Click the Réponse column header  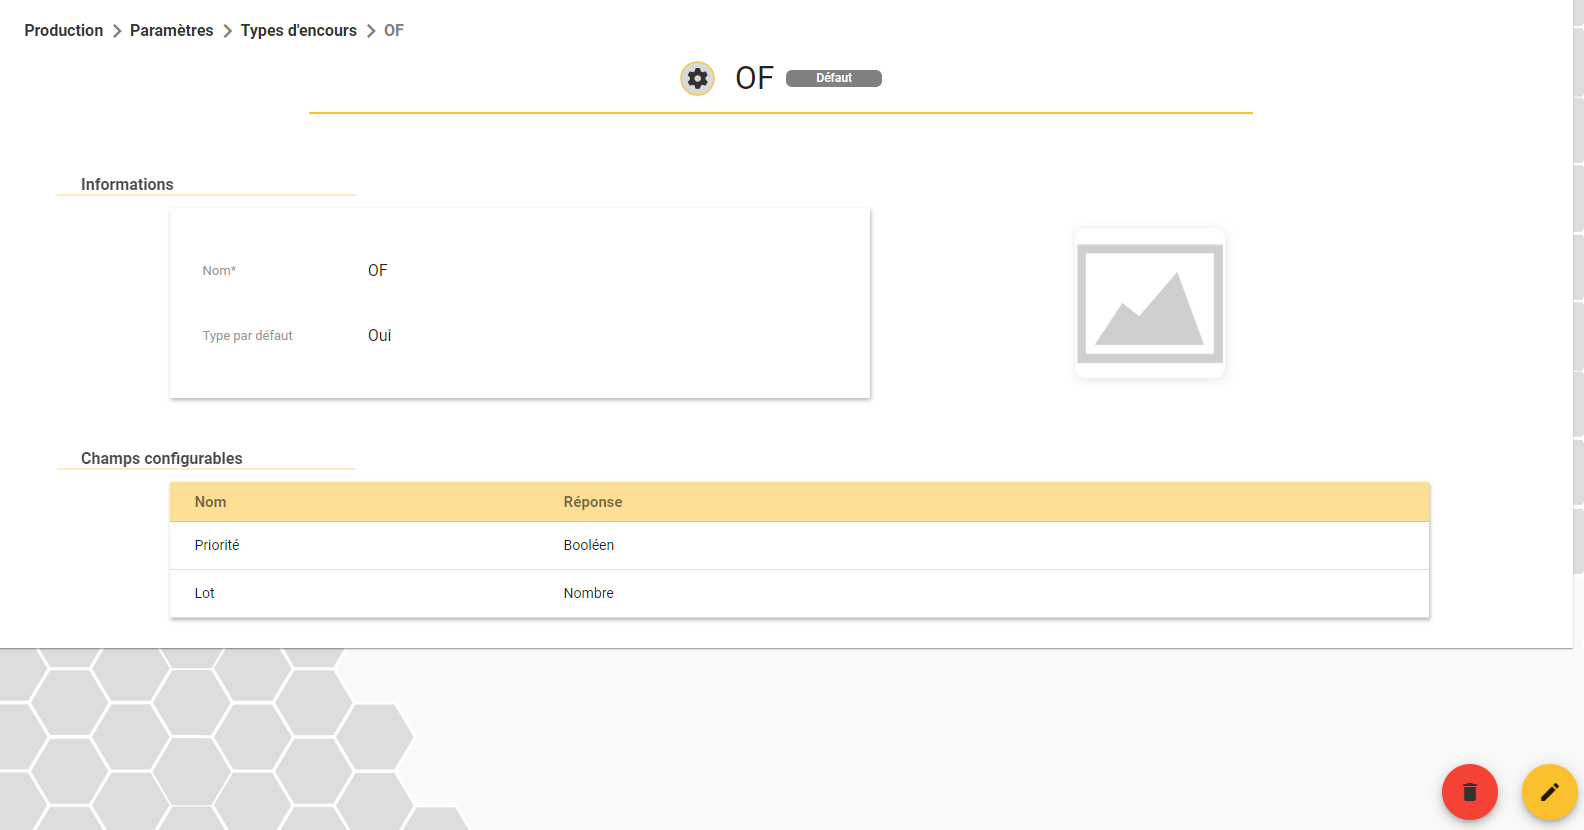(593, 502)
